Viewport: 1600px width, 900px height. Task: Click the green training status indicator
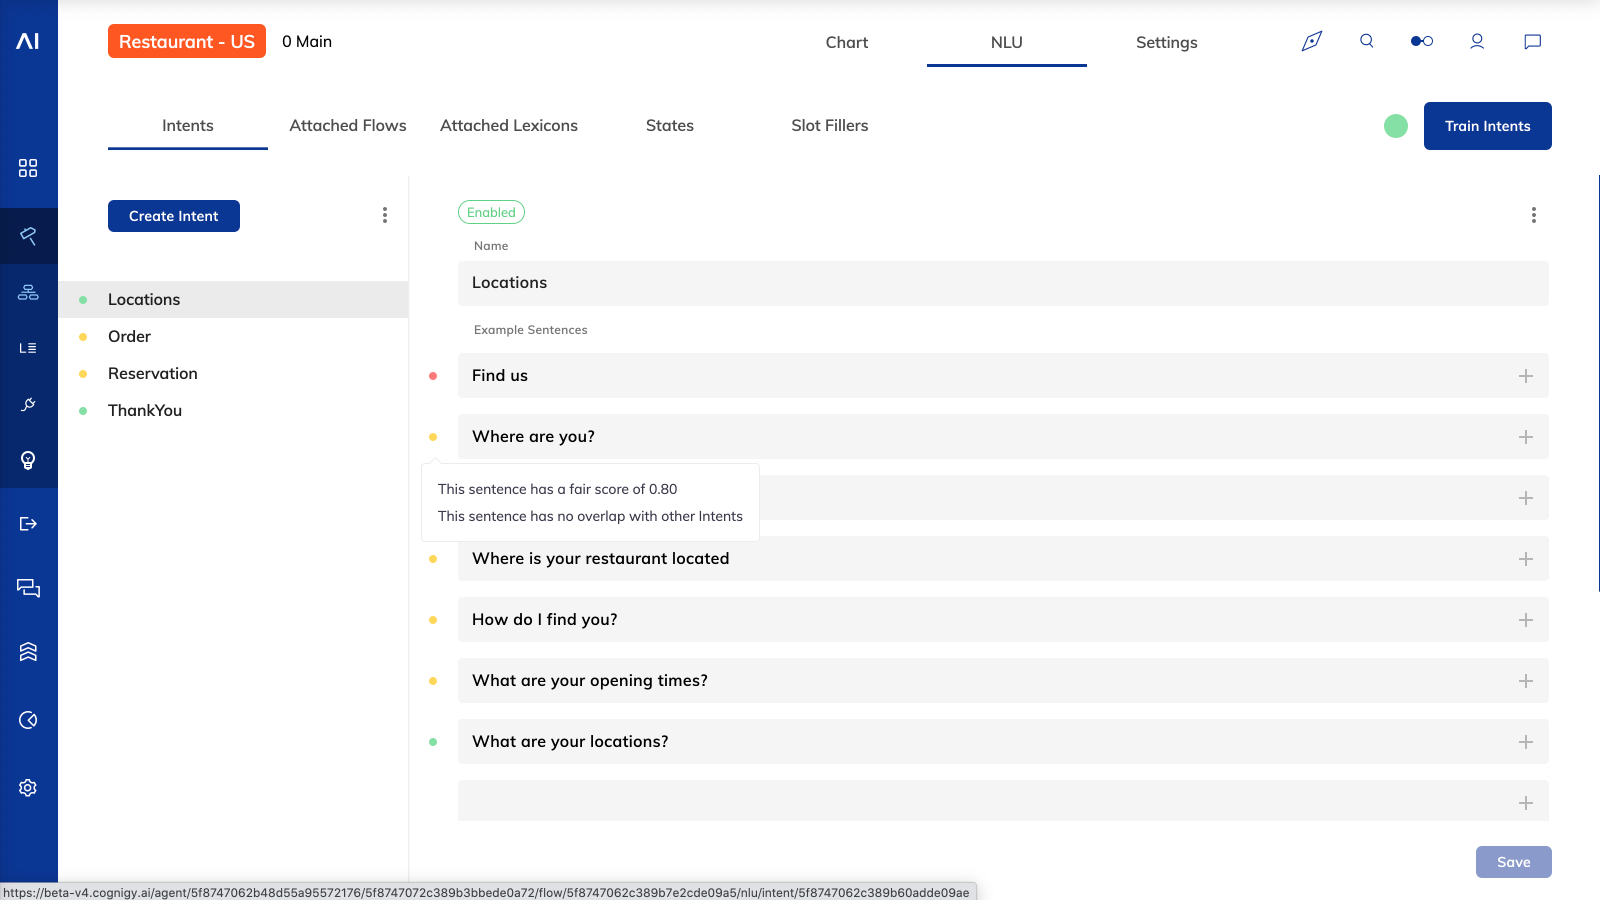point(1395,126)
